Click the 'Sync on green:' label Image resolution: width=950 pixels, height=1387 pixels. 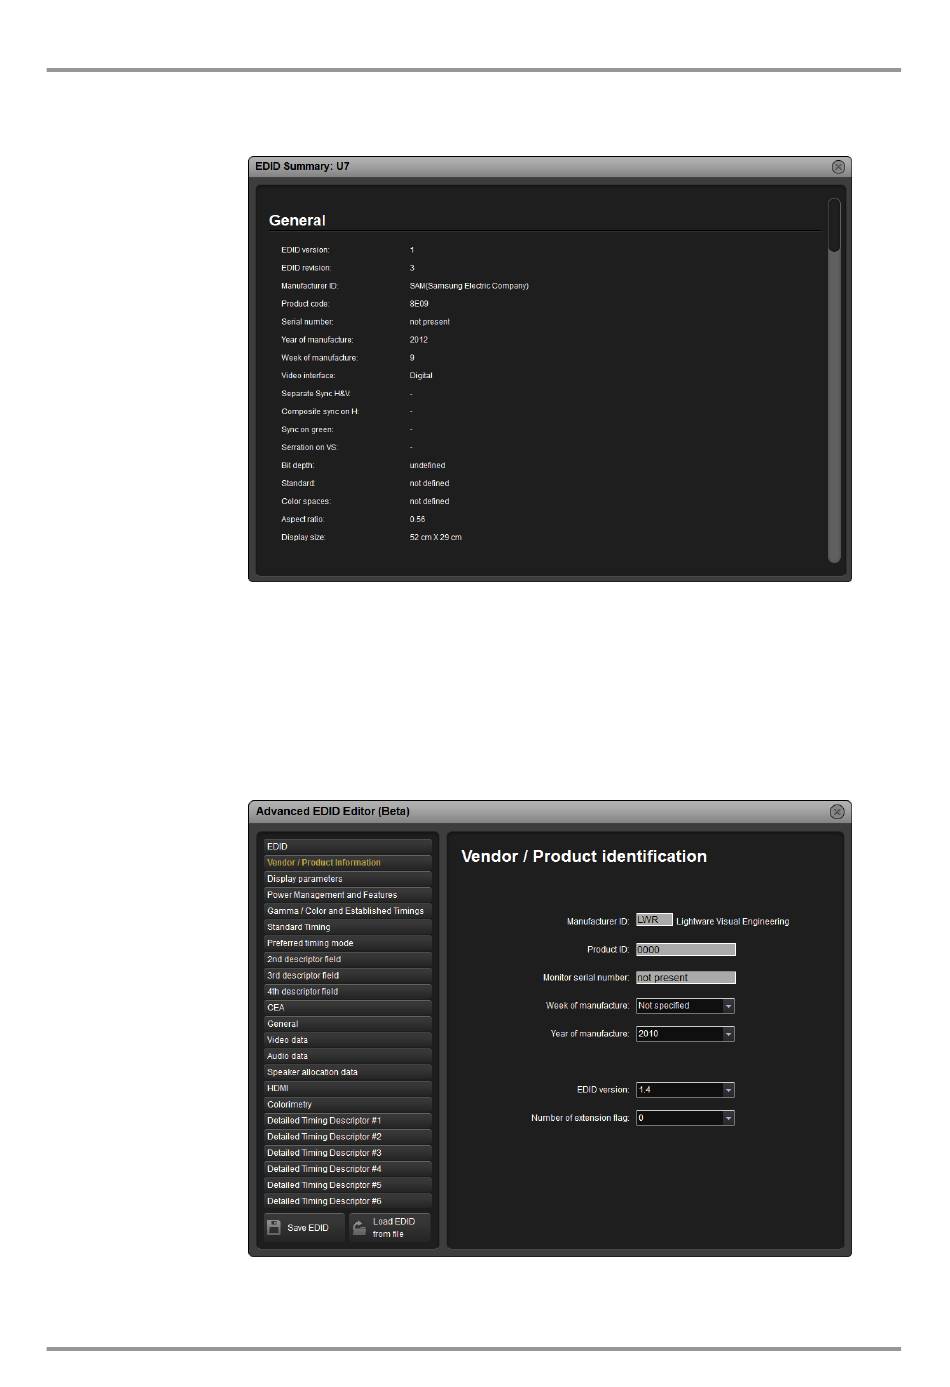[x=307, y=430]
